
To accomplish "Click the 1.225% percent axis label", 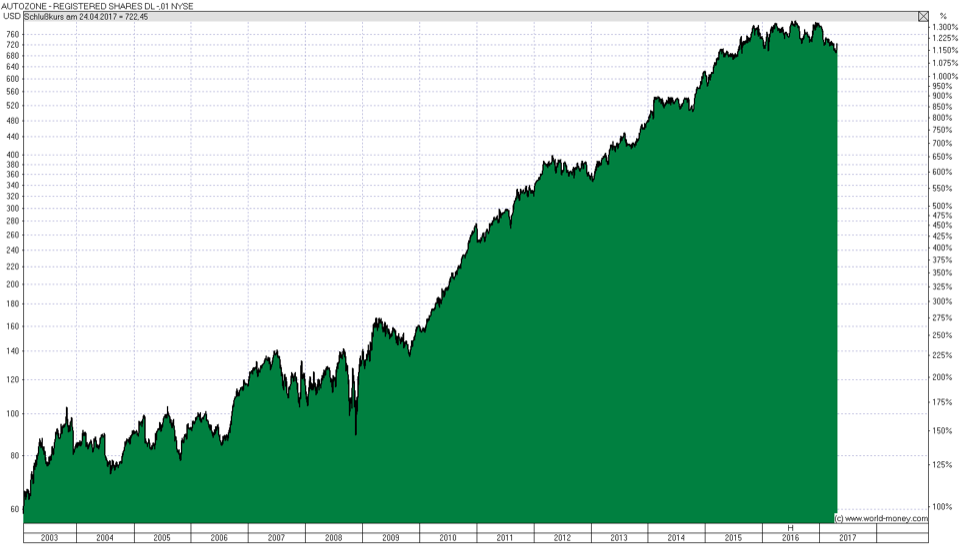I will pos(944,38).
